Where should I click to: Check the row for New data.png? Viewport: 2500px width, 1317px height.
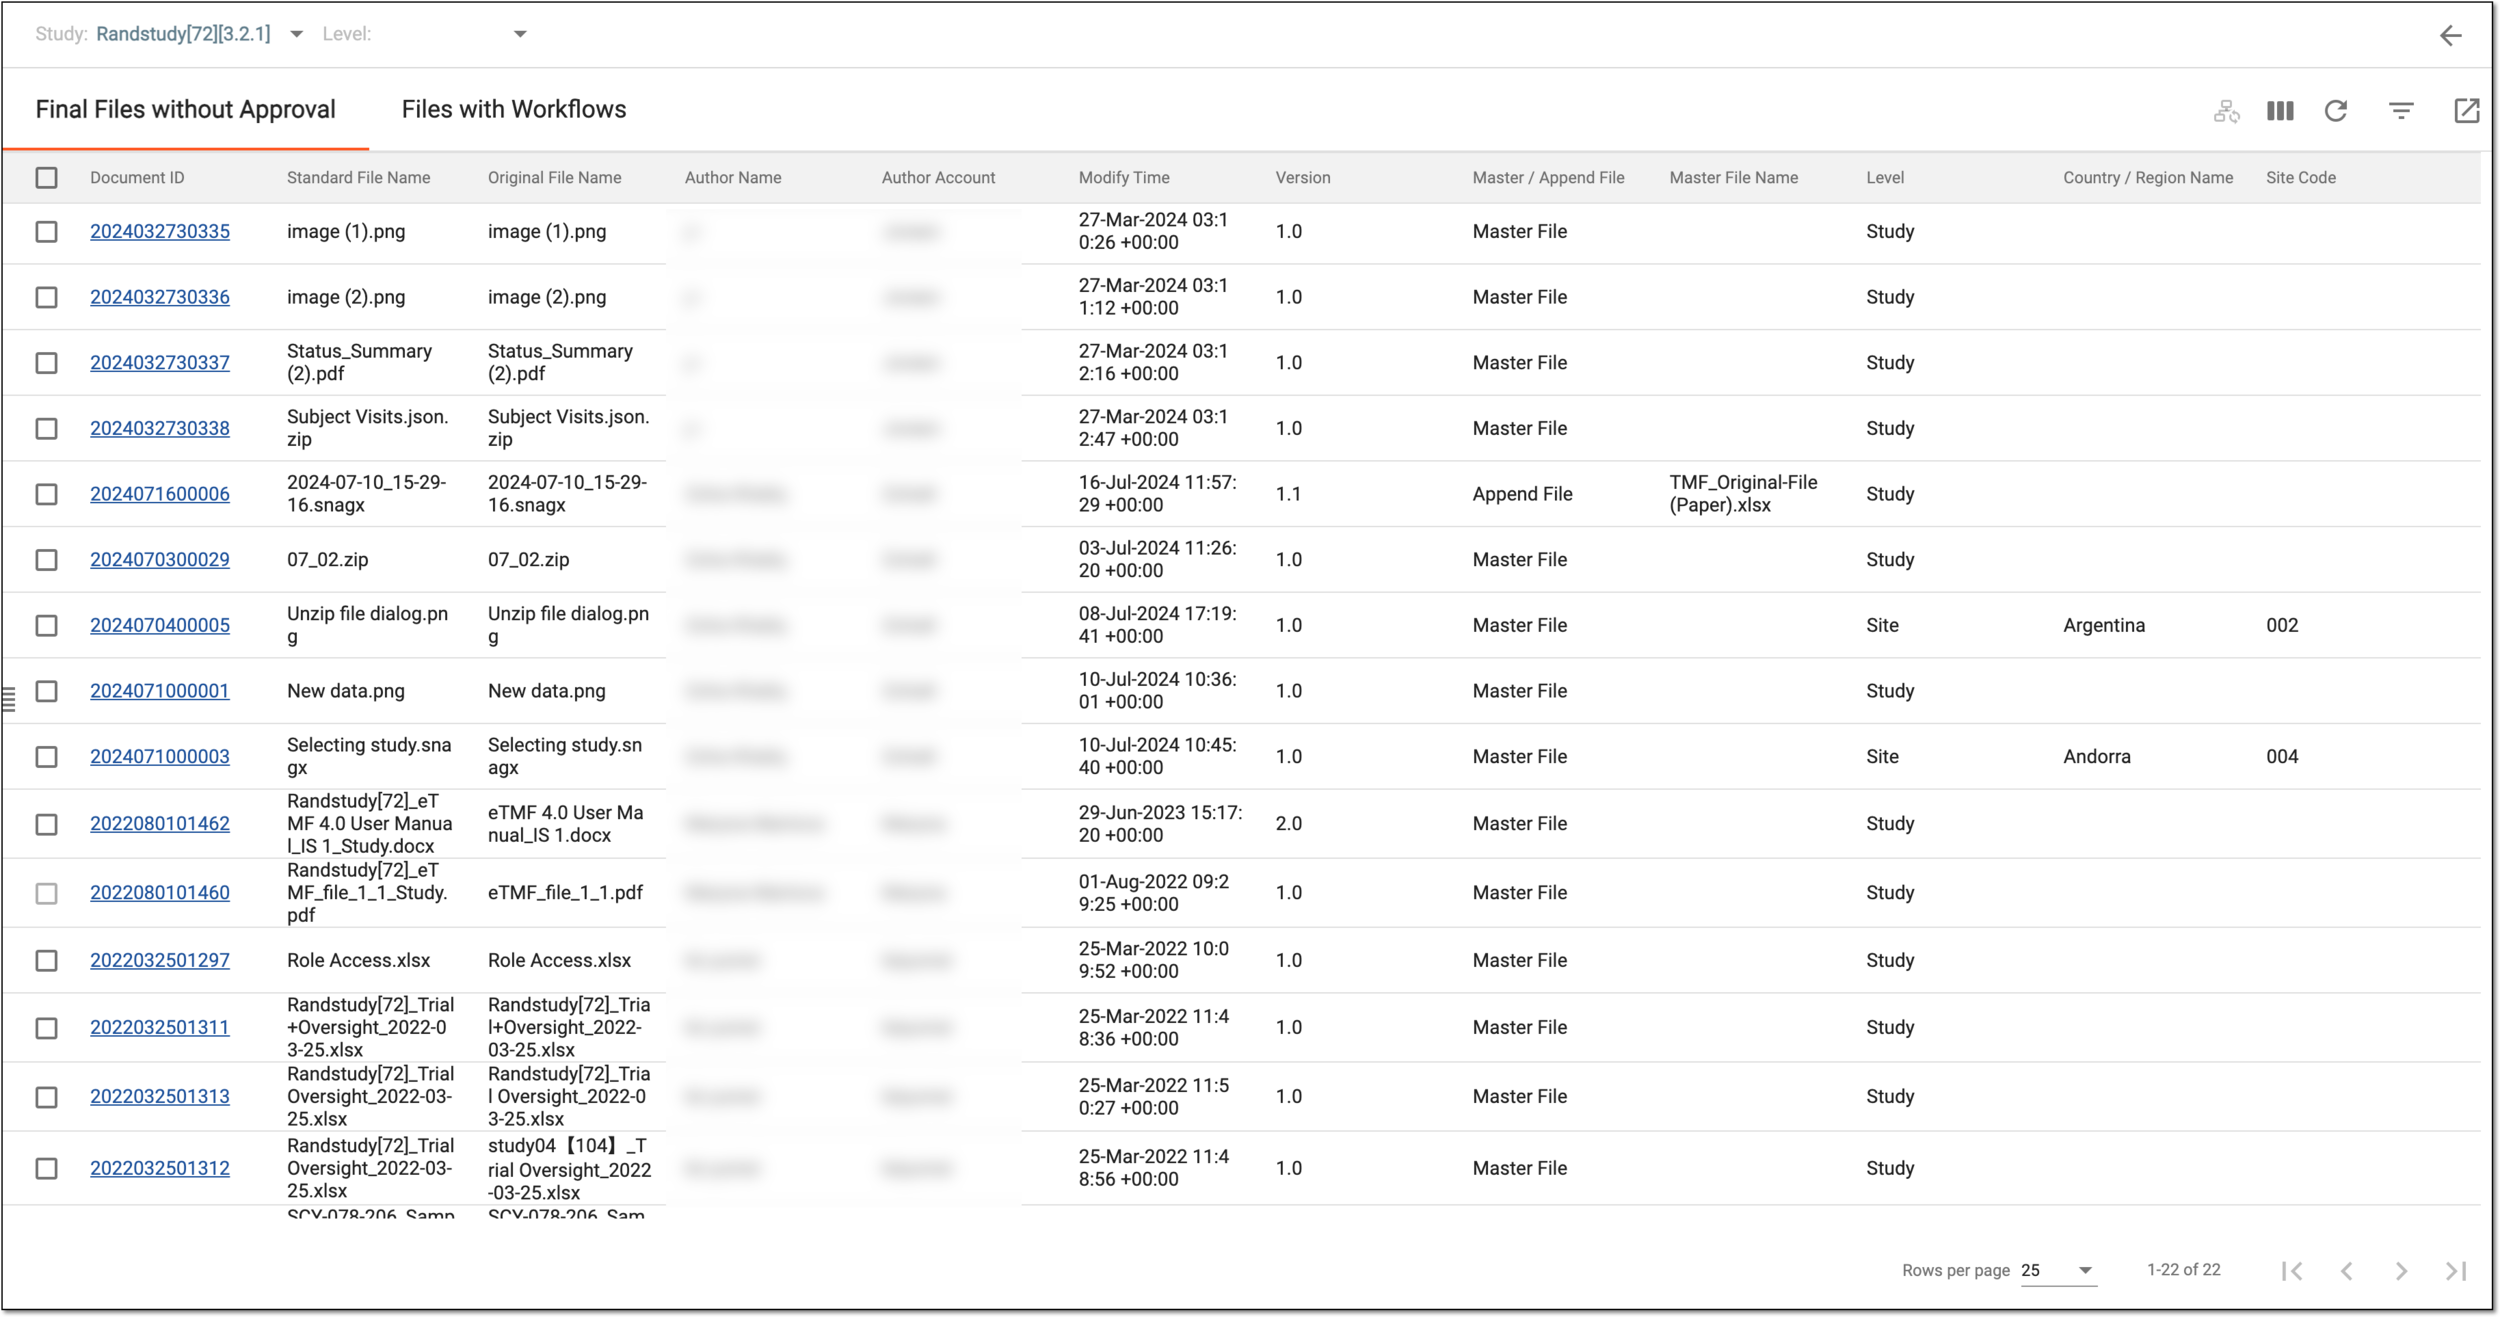(46, 692)
